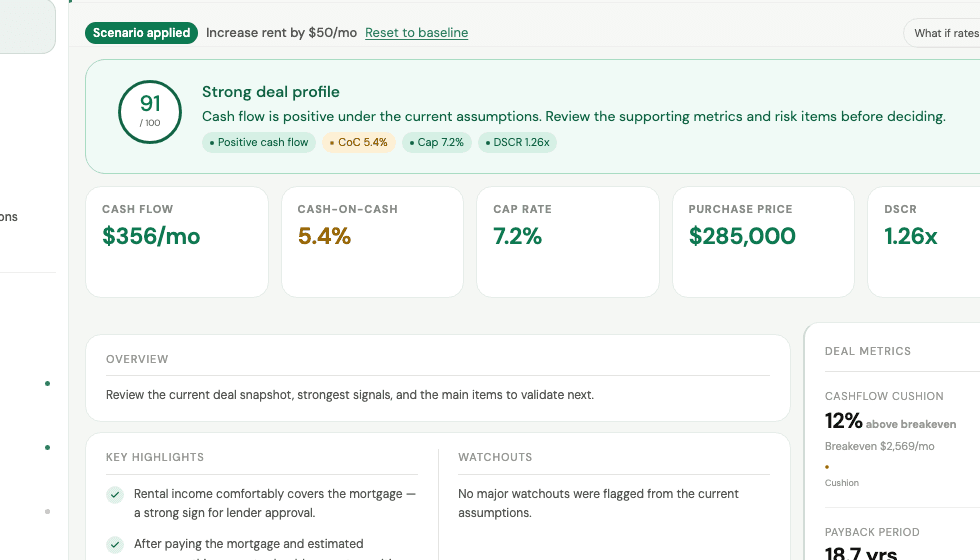Screen dimensions: 980x560
Task: Open the Cash-on-Cash 5.4% card
Action: point(372,242)
